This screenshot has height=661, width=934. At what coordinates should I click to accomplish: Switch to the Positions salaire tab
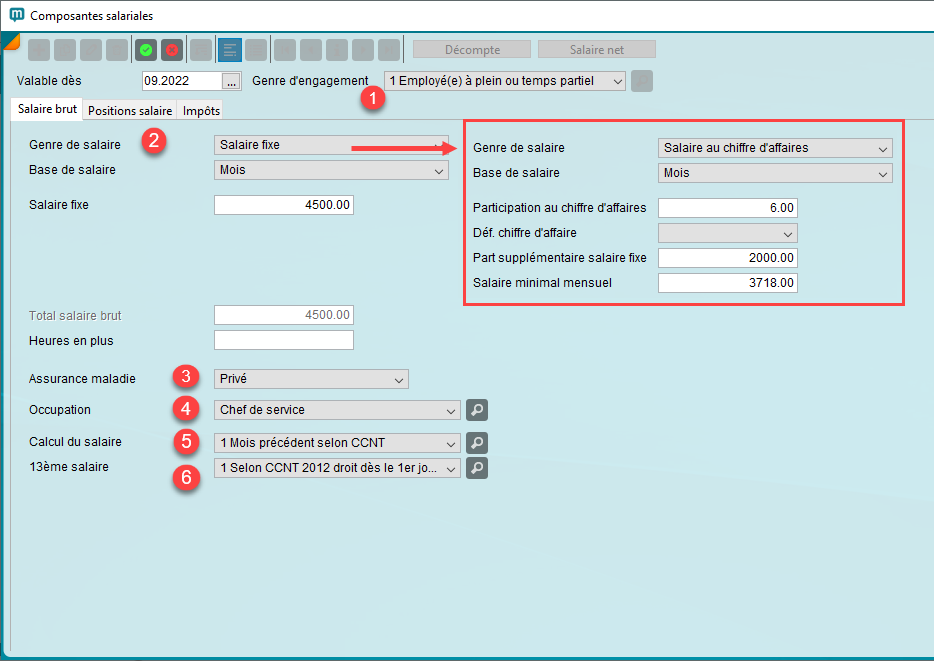pos(130,110)
